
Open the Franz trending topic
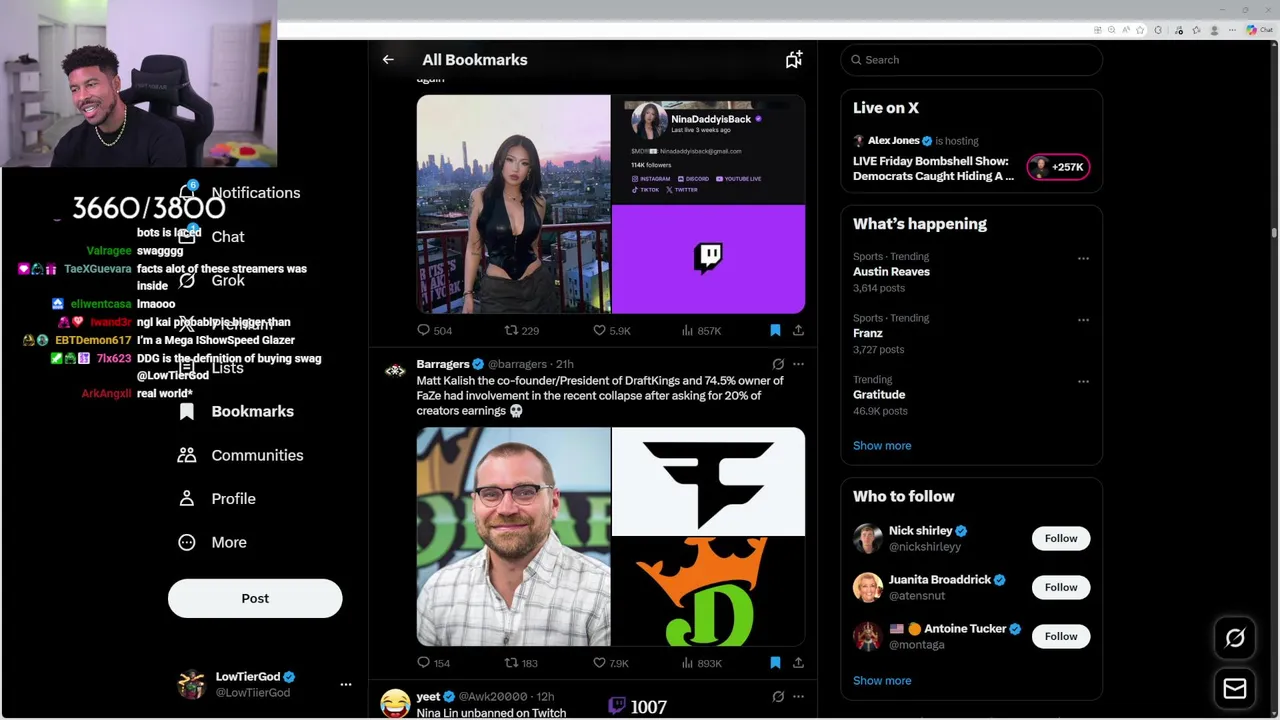tap(868, 333)
